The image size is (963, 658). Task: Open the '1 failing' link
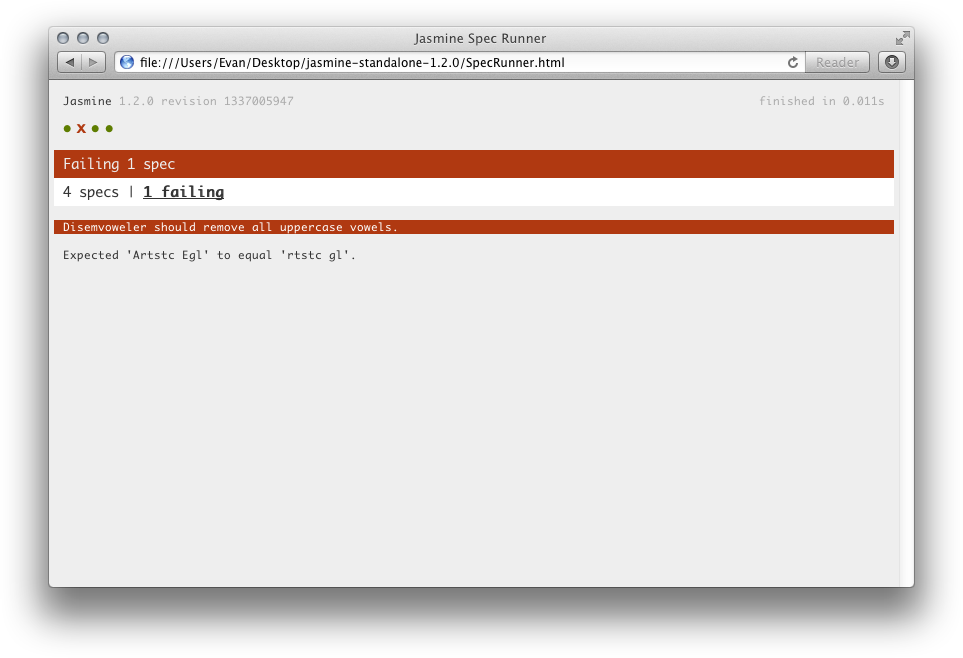(x=184, y=192)
